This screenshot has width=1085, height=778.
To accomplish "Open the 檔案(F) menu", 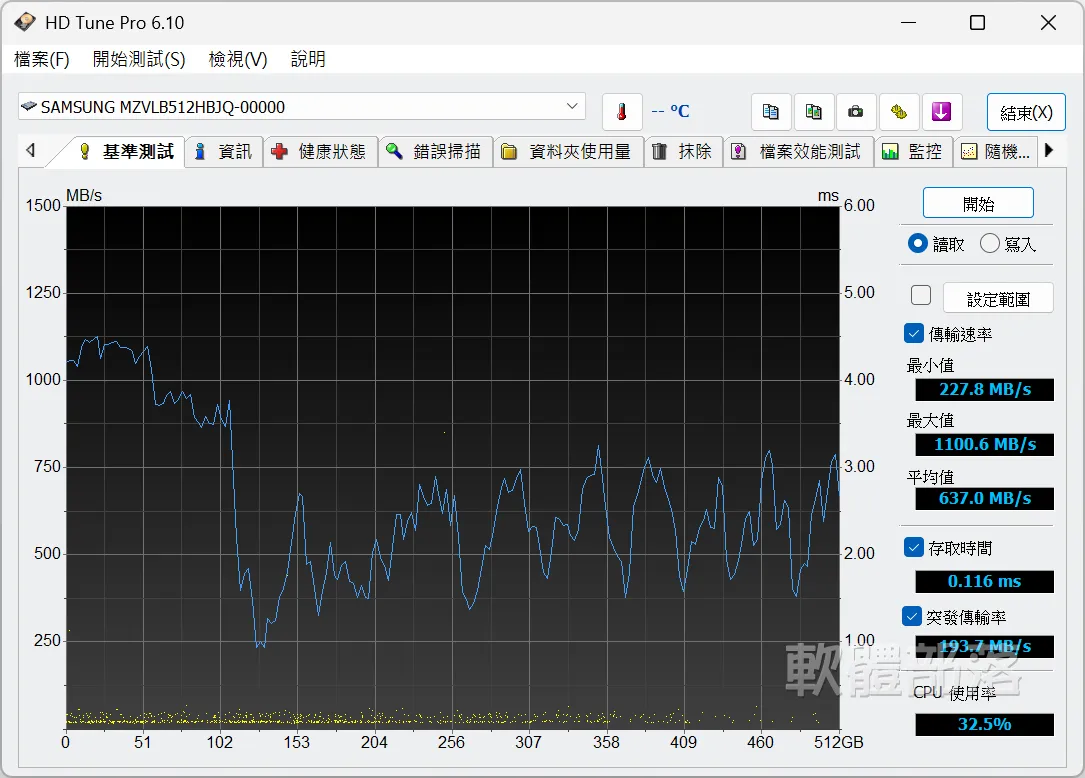I will [x=42, y=60].
